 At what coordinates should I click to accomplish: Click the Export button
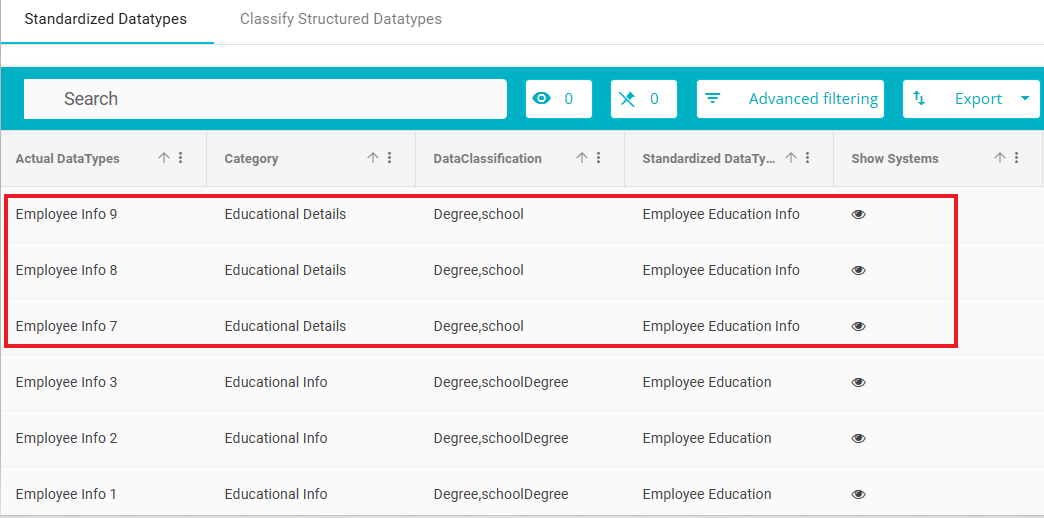[x=971, y=99]
